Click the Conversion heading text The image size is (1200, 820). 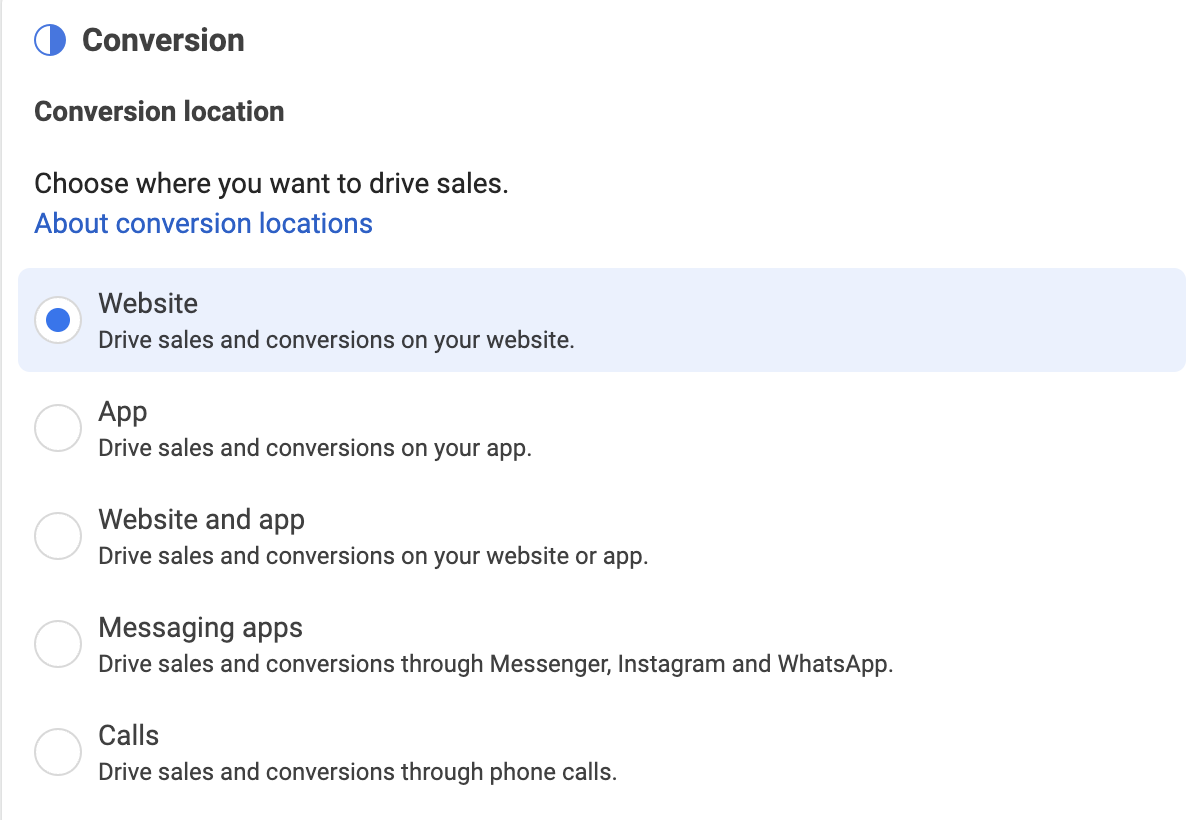[x=162, y=40]
